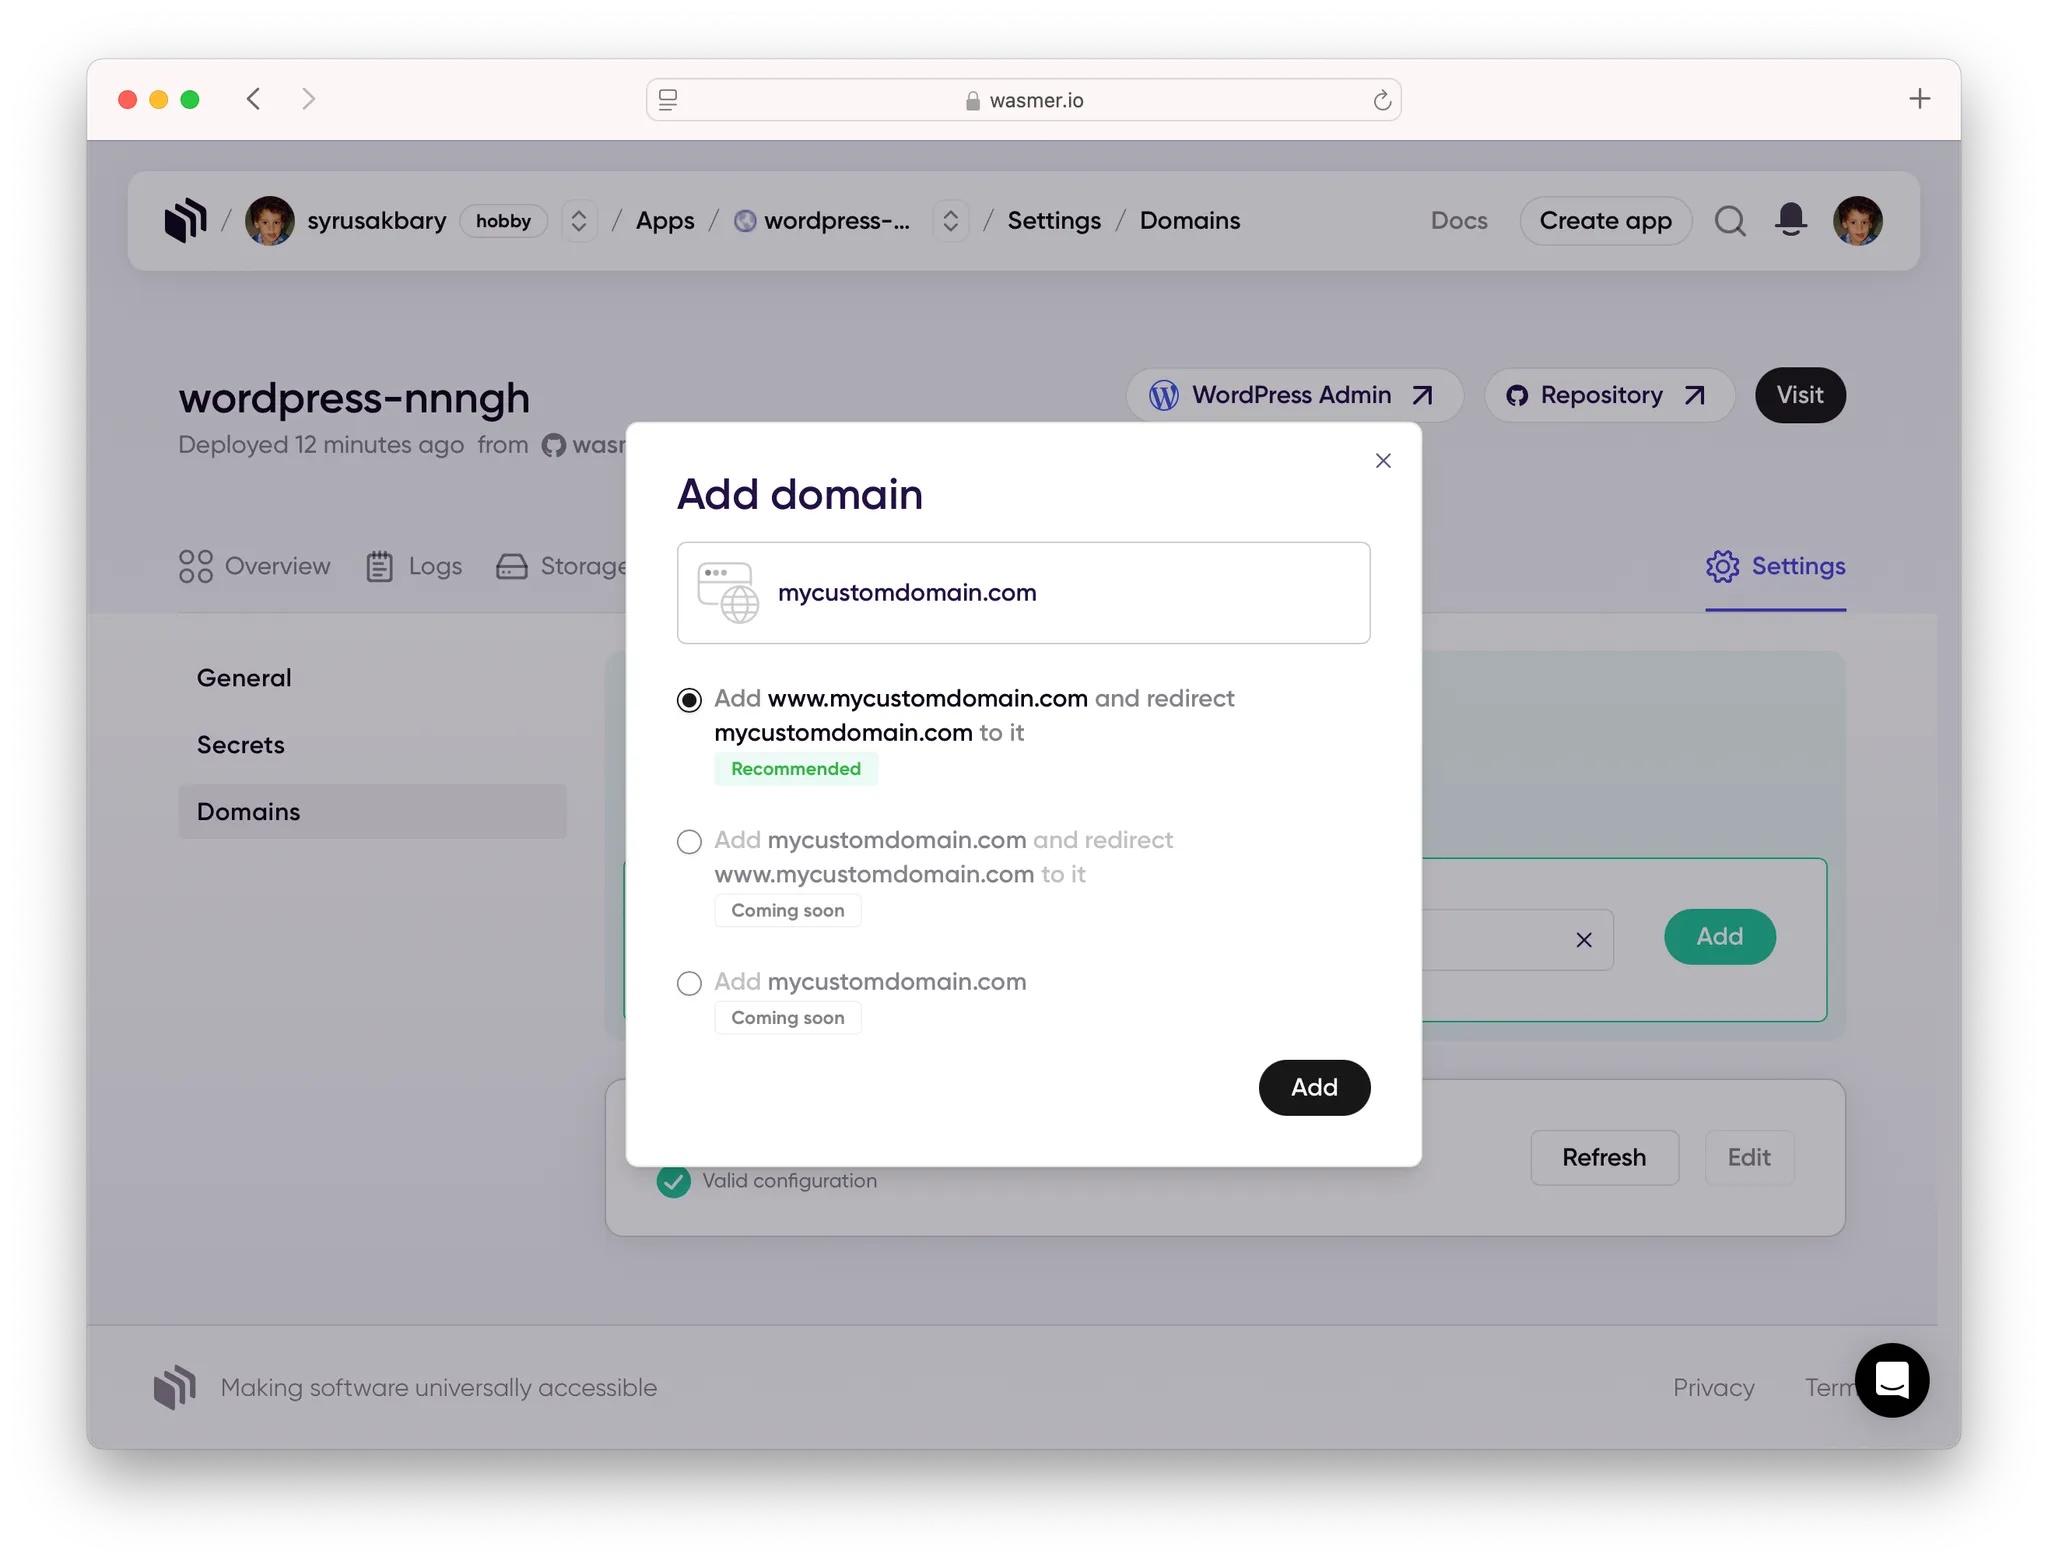Select adding mycustomdomain.com with www redirect
The height and width of the screenshot is (1564, 2048).
(689, 842)
